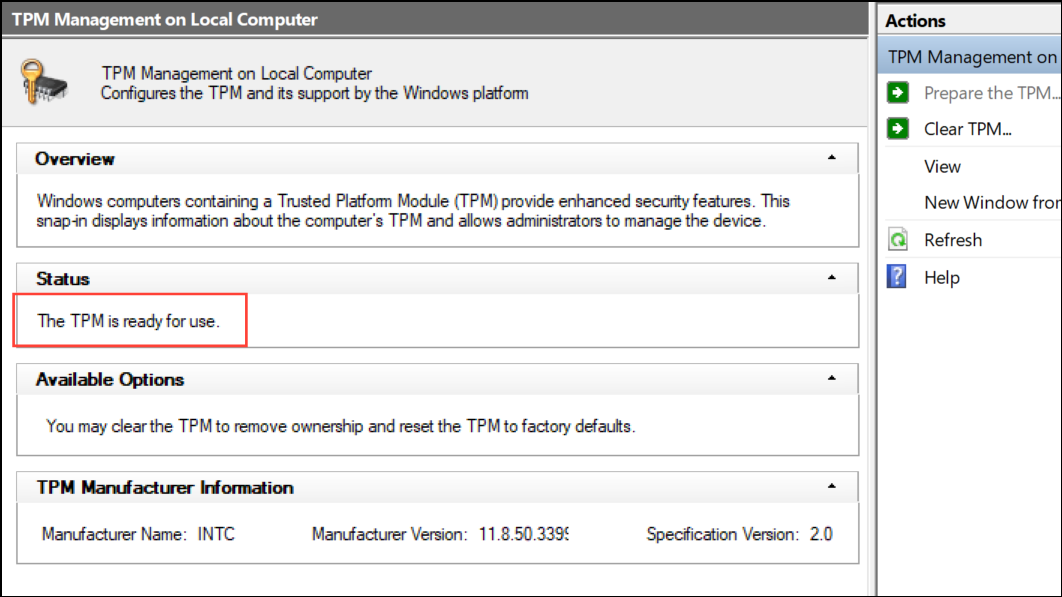Click the green arrow icon beside Clear TPM

click(x=898, y=129)
